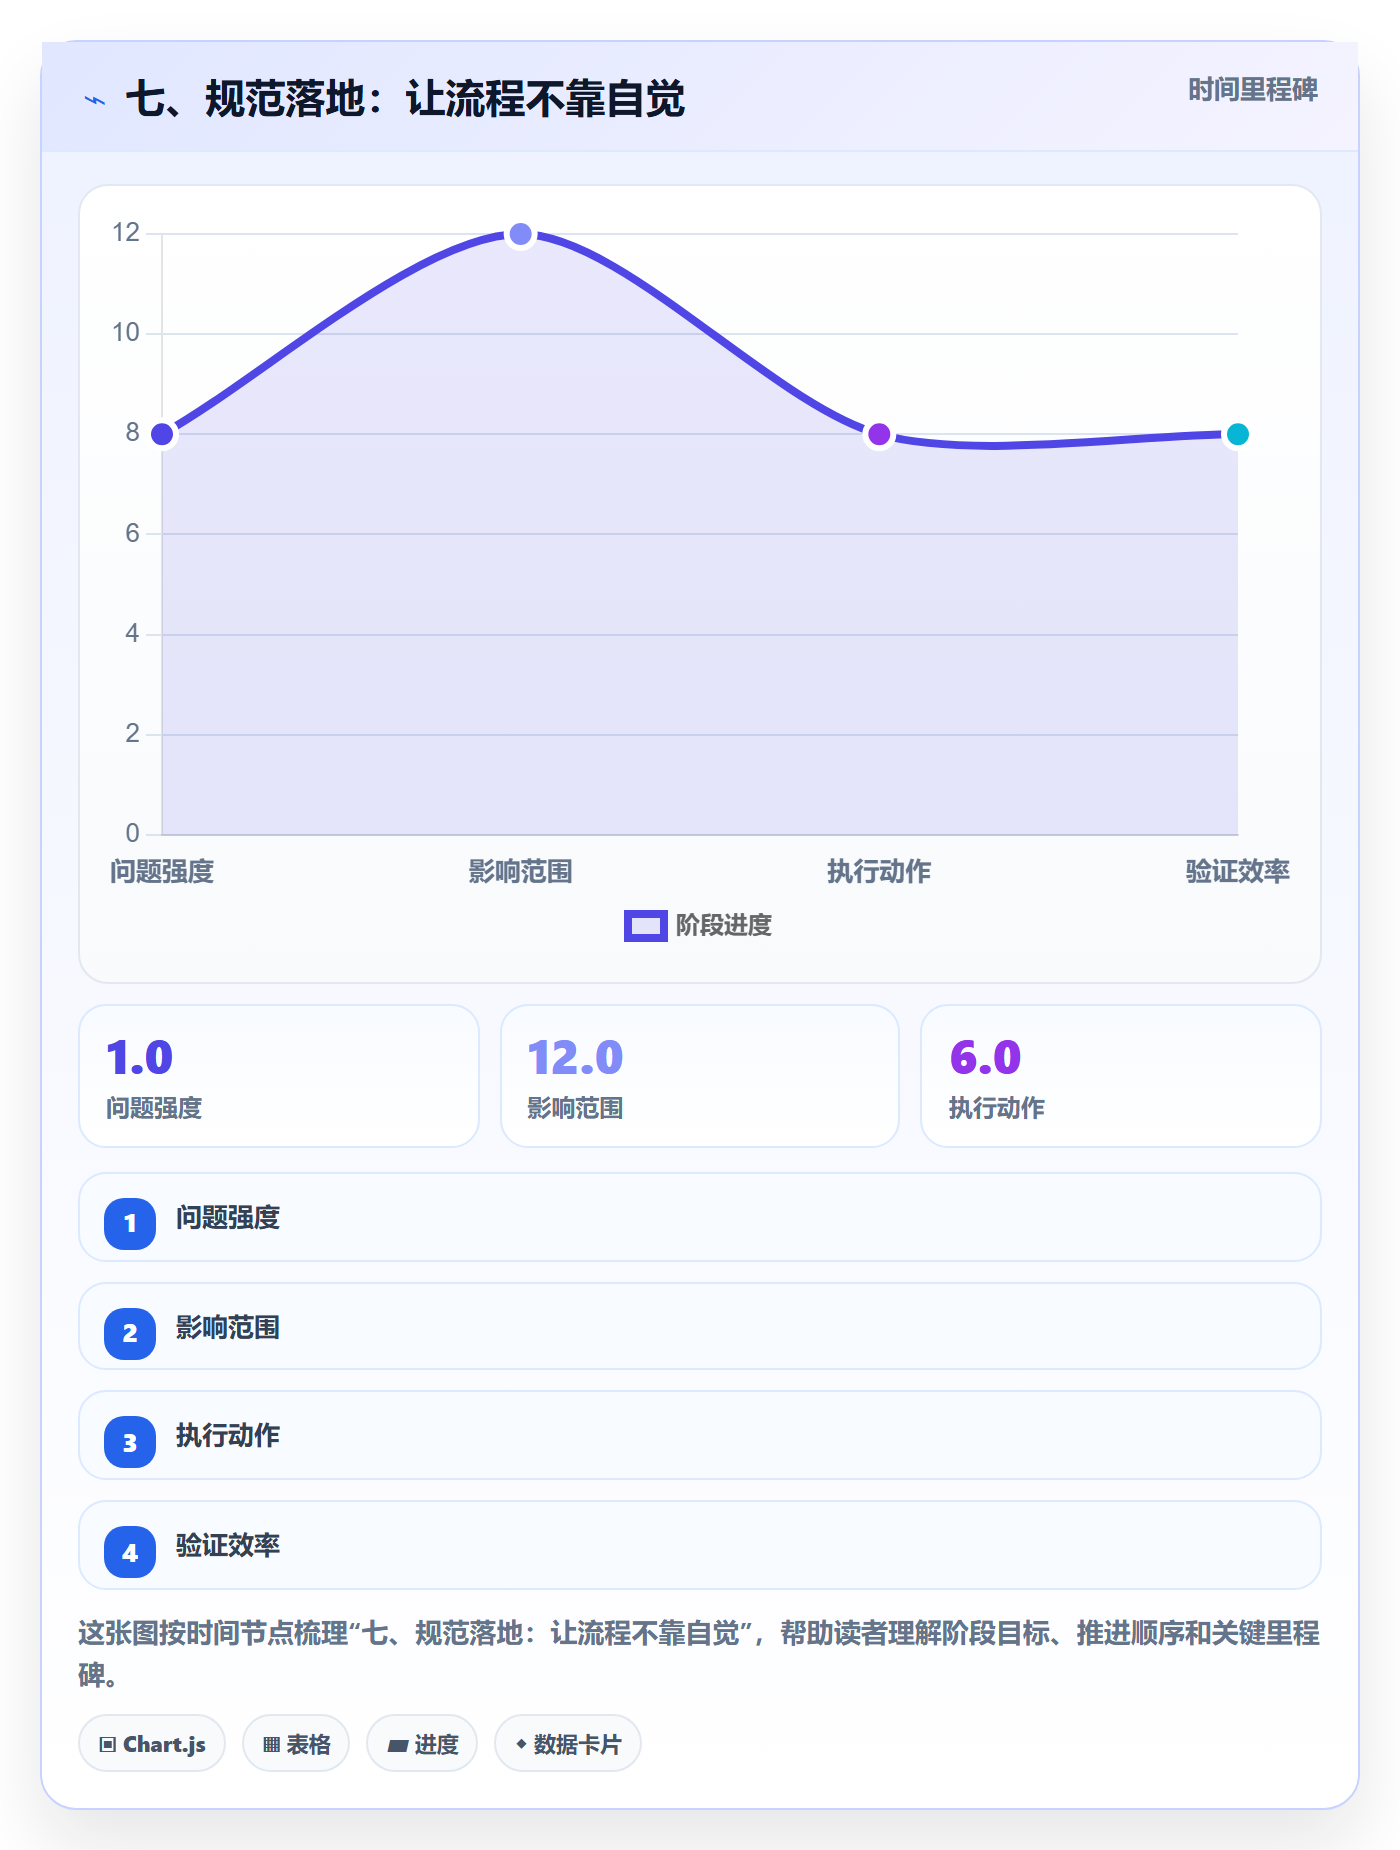Click the 执行动作 text in list row 3
The image size is (1400, 1850).
228,1436
